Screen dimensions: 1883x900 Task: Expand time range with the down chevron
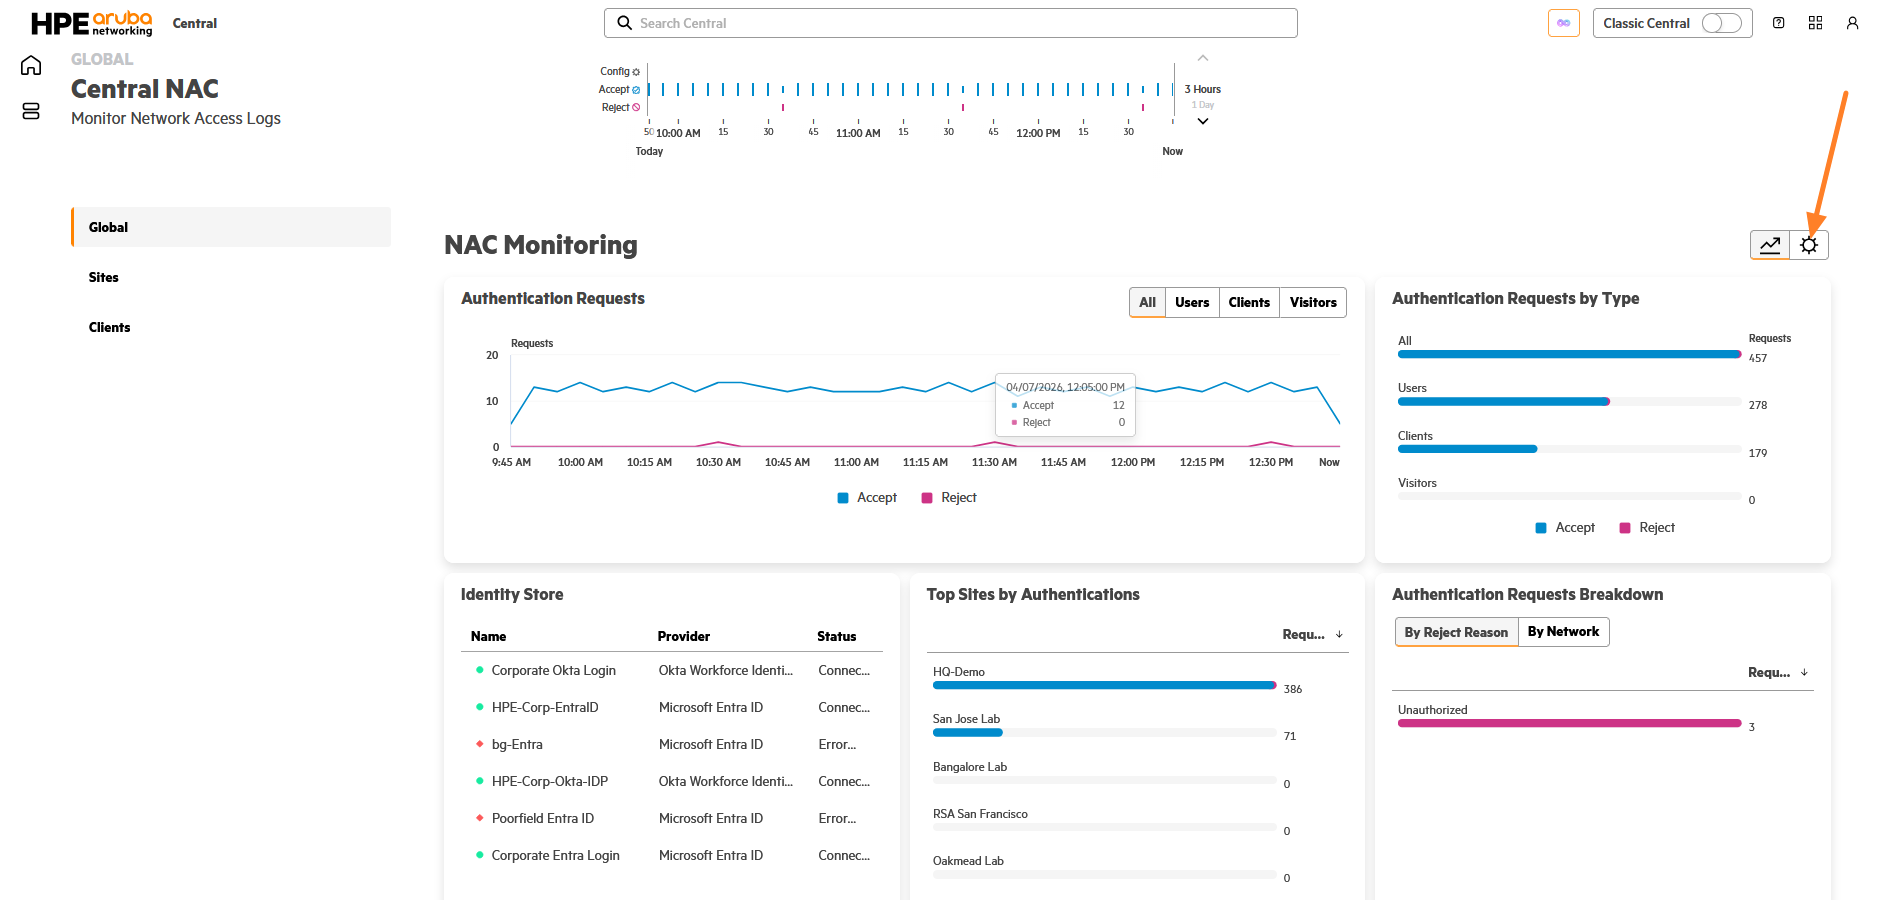(1203, 121)
